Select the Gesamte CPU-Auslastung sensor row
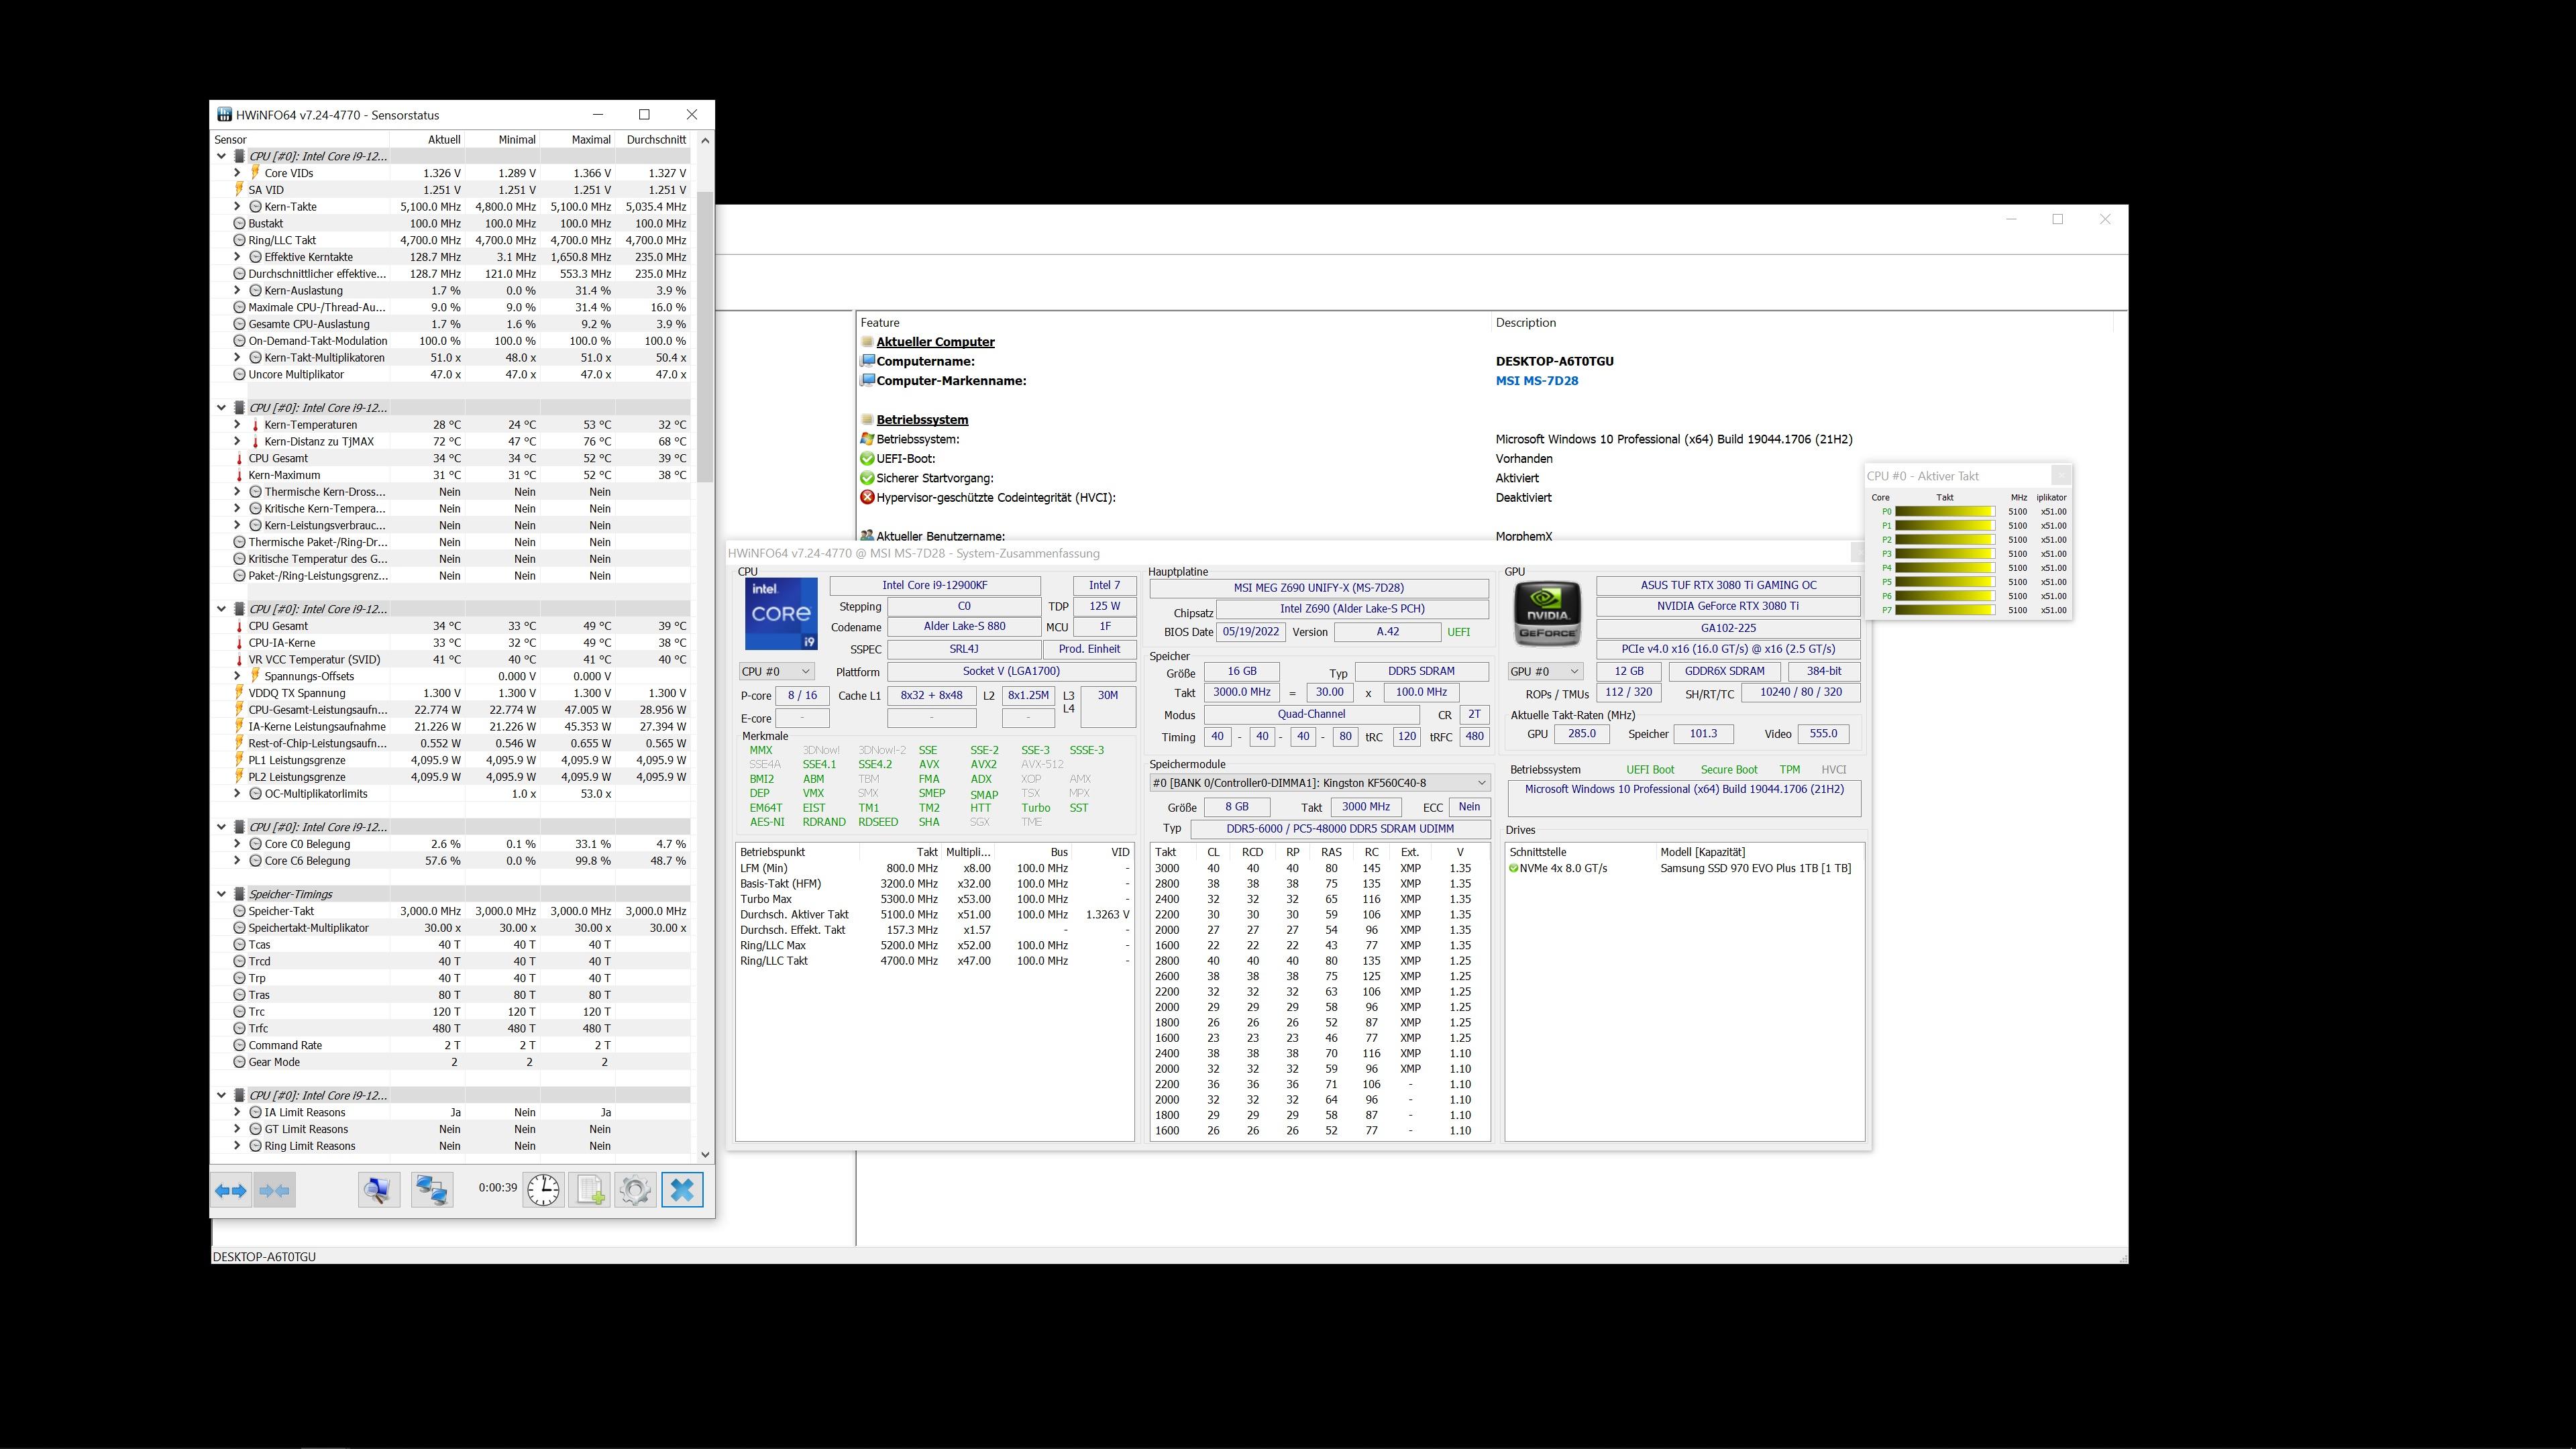Viewport: 2576px width, 1449px height. coord(450,324)
